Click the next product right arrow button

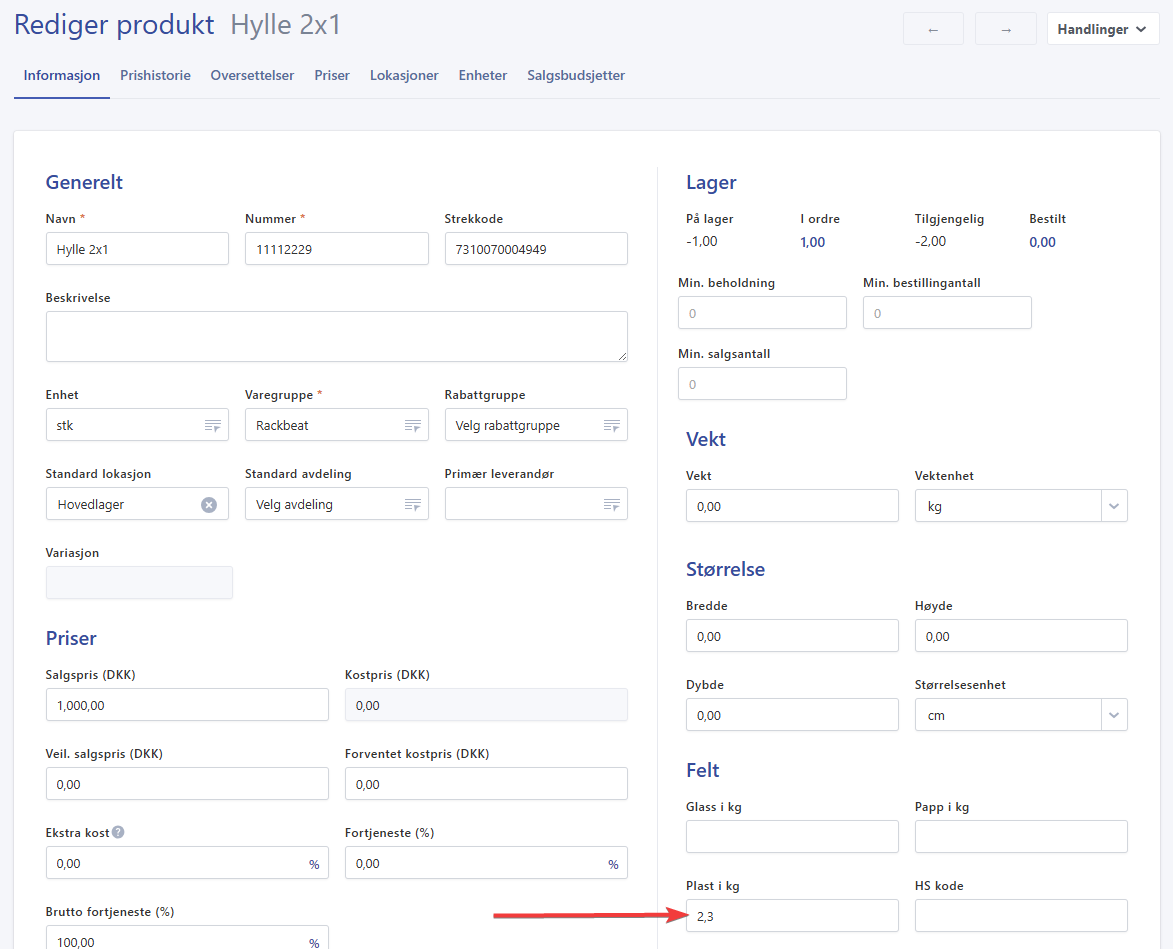[1005, 29]
